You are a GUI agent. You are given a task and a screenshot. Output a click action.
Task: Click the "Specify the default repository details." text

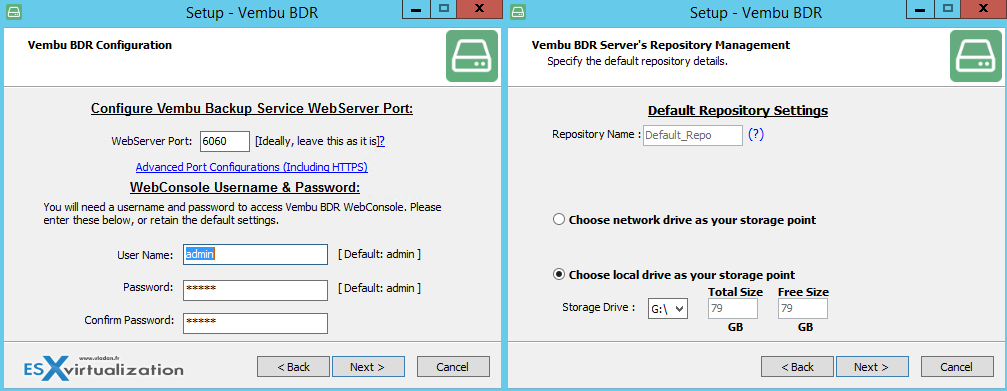point(637,62)
